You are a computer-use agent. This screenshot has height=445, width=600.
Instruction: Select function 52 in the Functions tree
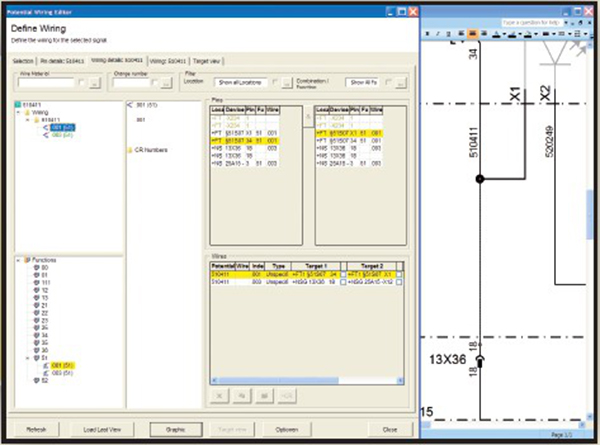[x=45, y=381]
